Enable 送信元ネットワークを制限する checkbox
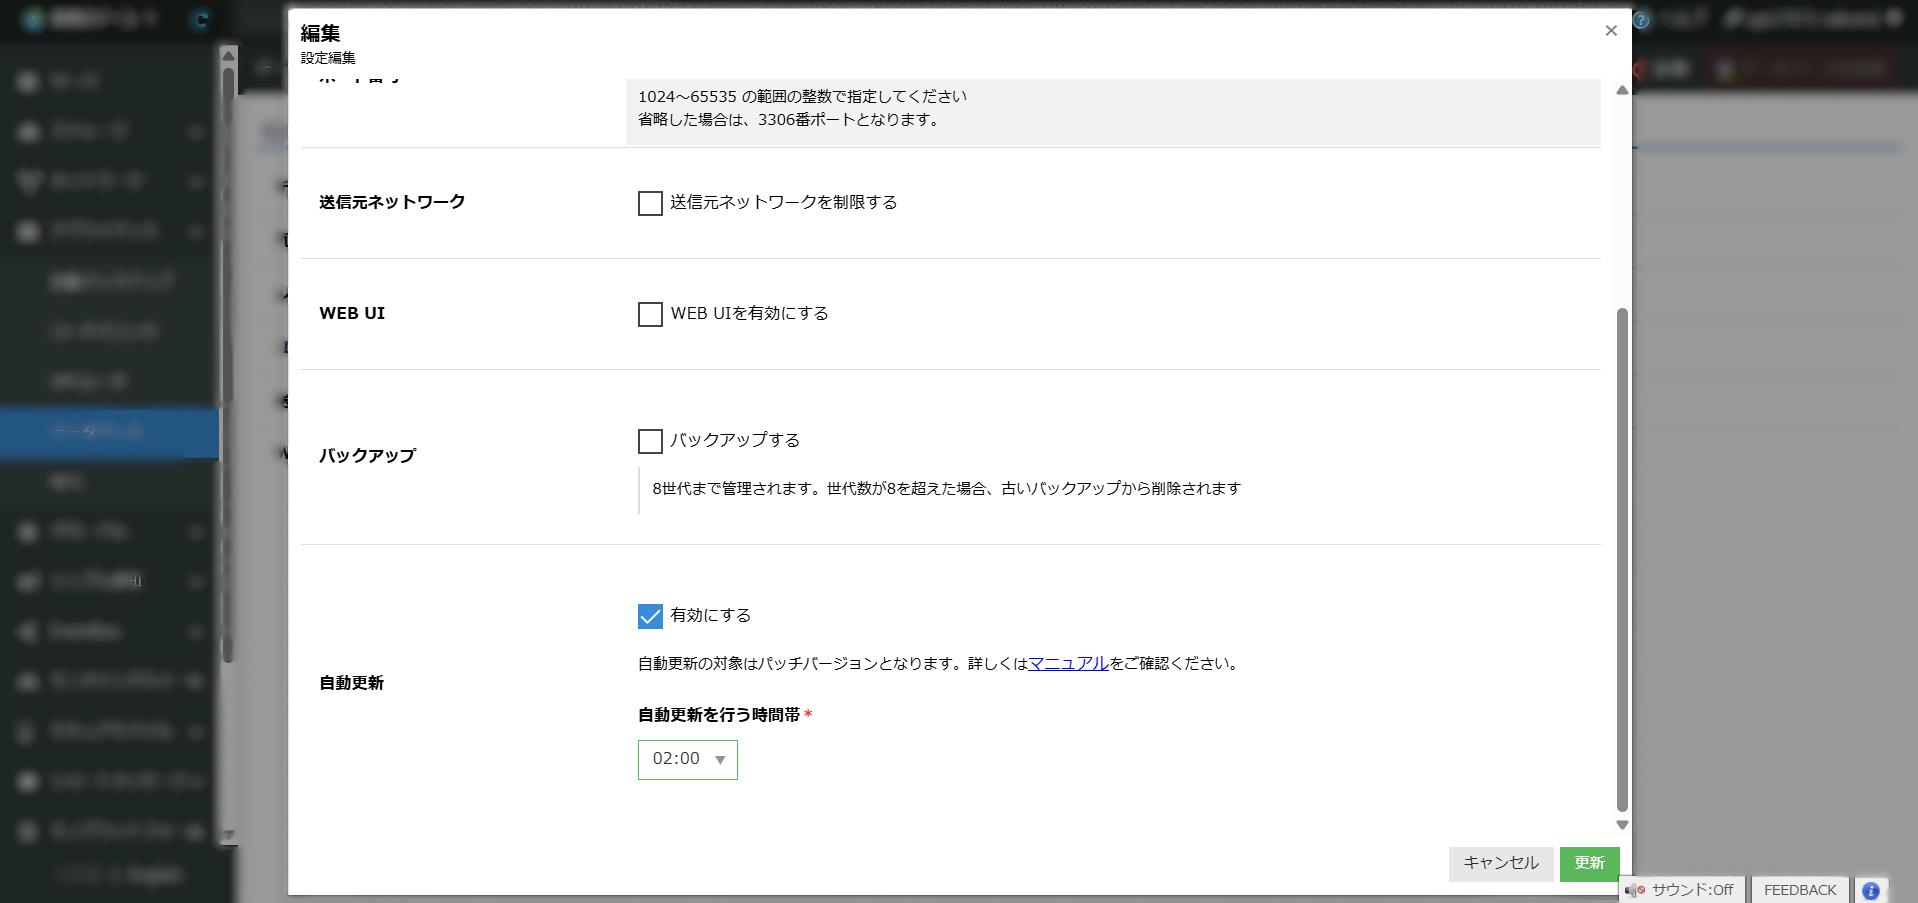1918x903 pixels. (x=650, y=203)
